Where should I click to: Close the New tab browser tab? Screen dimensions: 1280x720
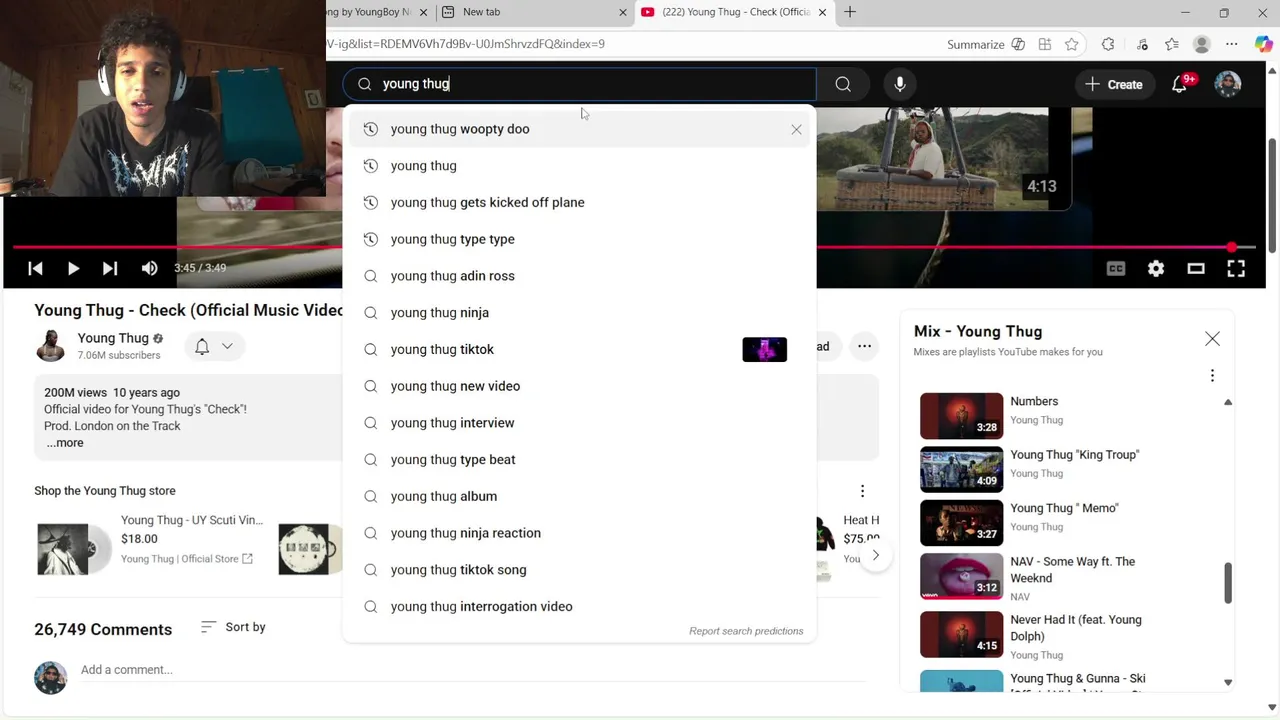click(x=623, y=12)
